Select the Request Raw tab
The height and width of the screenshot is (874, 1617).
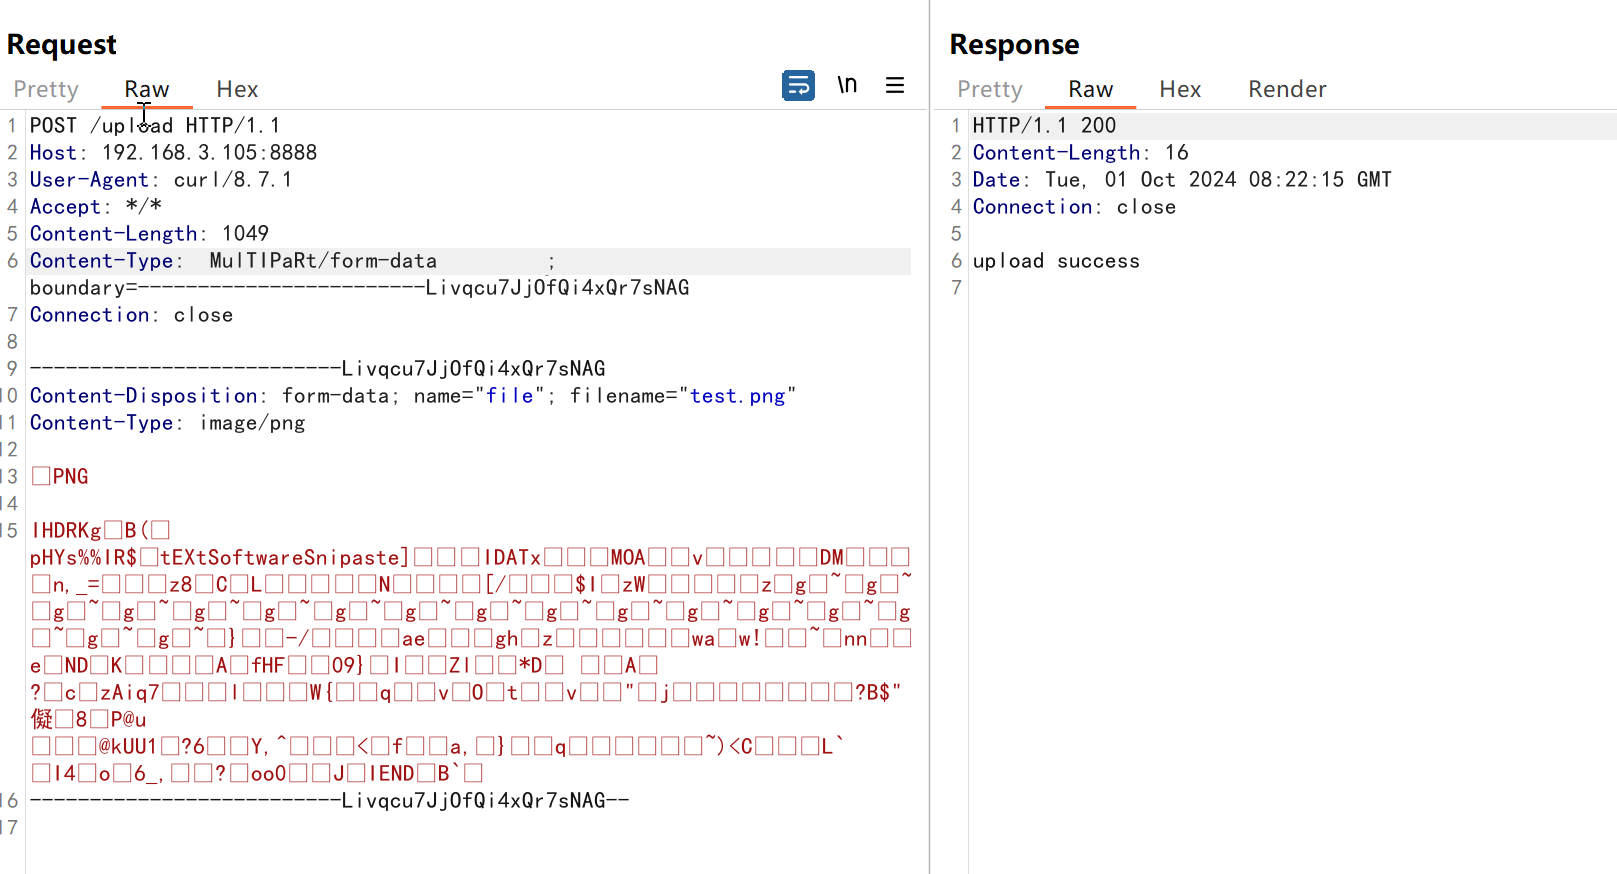click(146, 89)
